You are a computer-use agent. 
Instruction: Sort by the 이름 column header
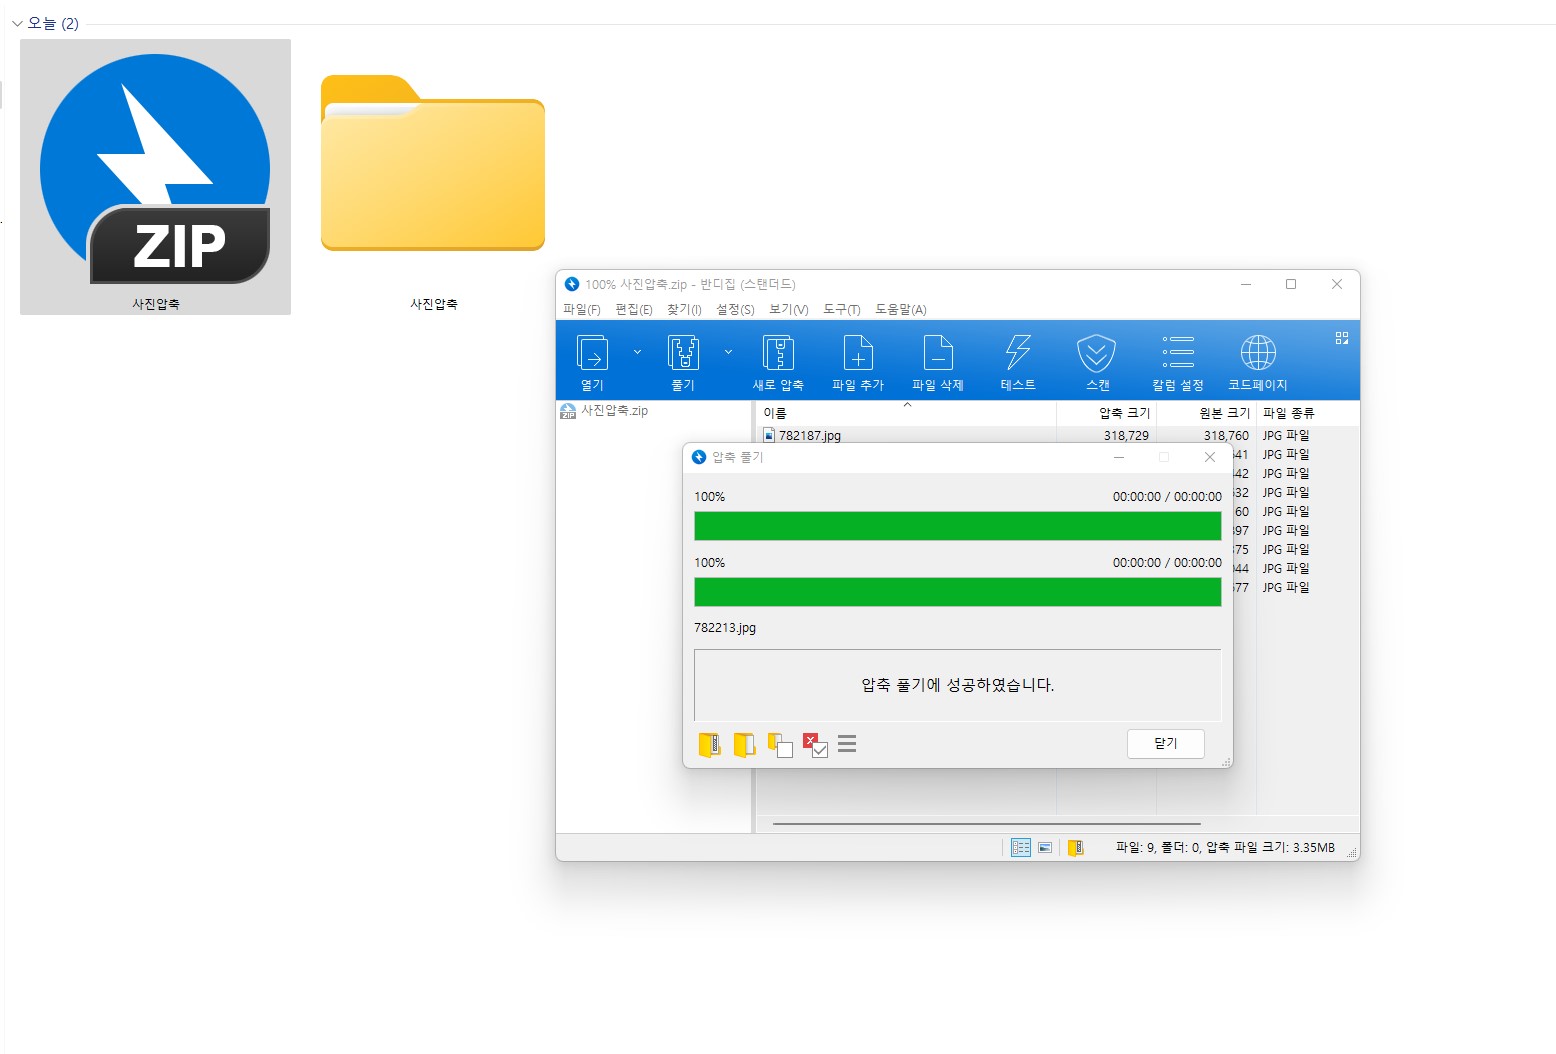coord(906,412)
